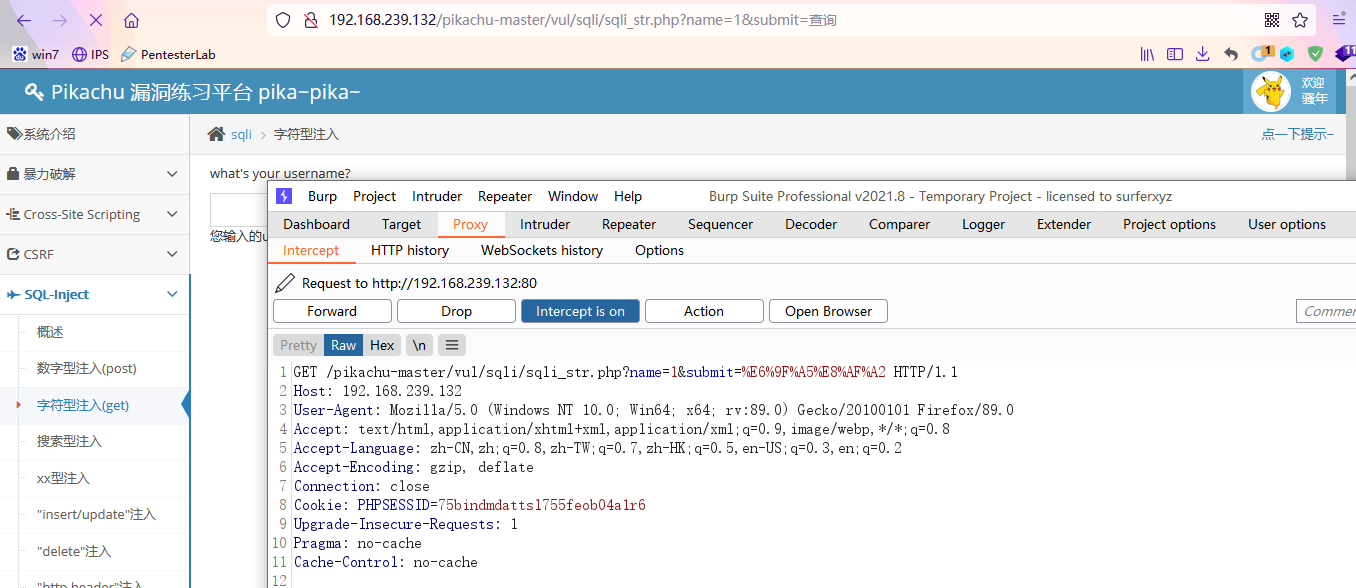Switch to the Comparer tab
This screenshot has width=1356, height=588.
pyautogui.click(x=899, y=224)
